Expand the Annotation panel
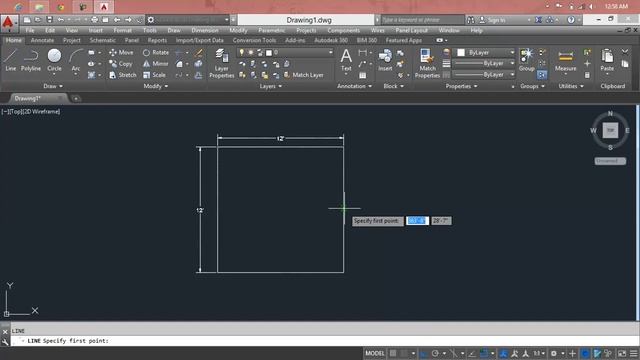The height and width of the screenshot is (360, 640). [354, 86]
